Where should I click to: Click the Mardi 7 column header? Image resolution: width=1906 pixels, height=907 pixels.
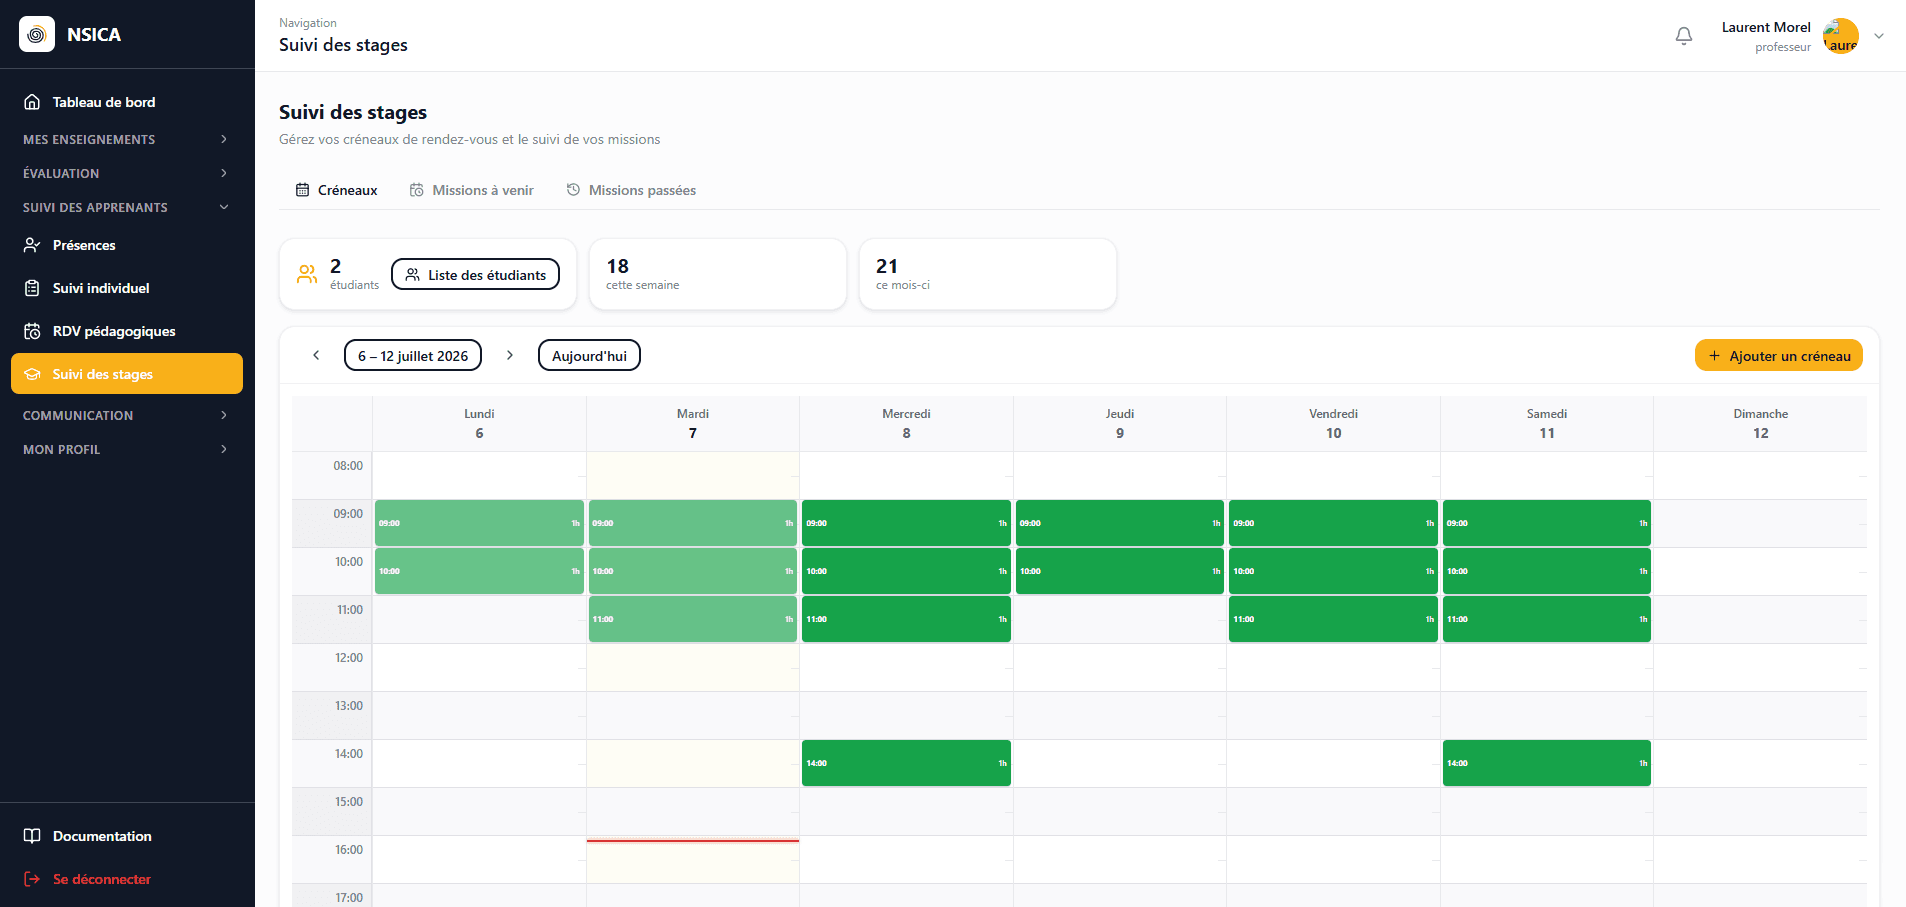pos(693,423)
